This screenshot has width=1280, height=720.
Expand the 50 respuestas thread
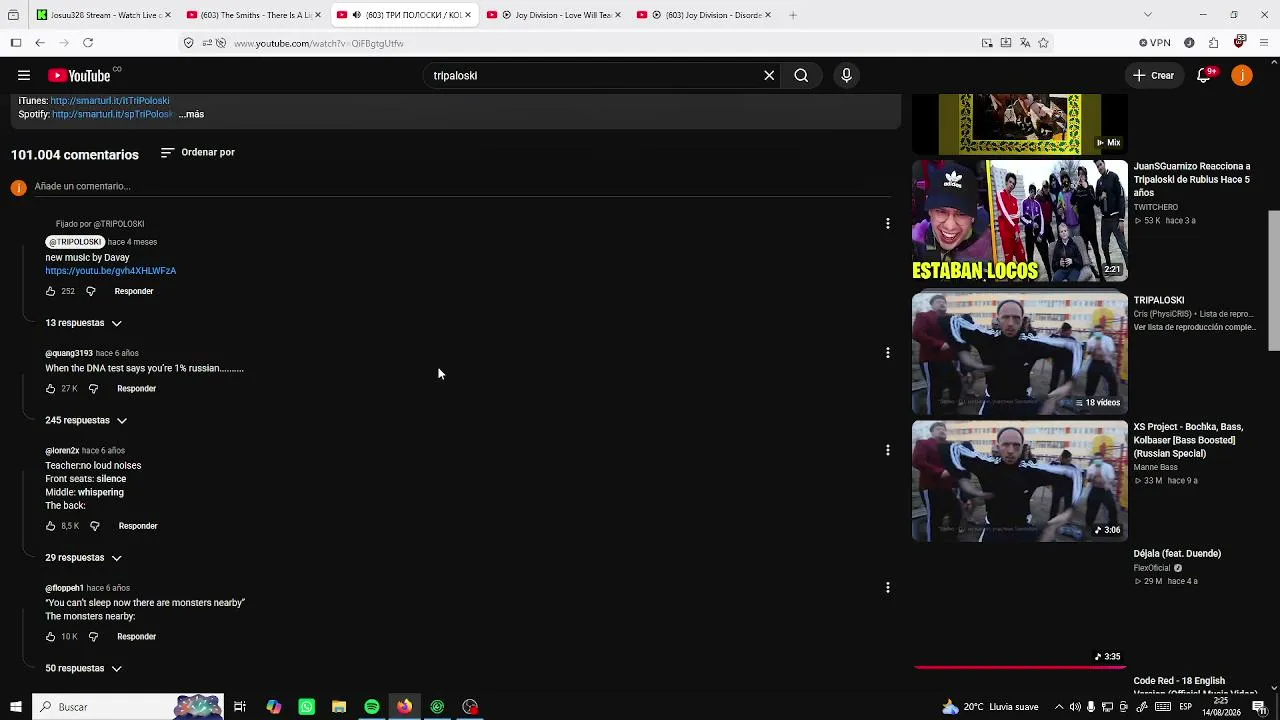coord(83,668)
